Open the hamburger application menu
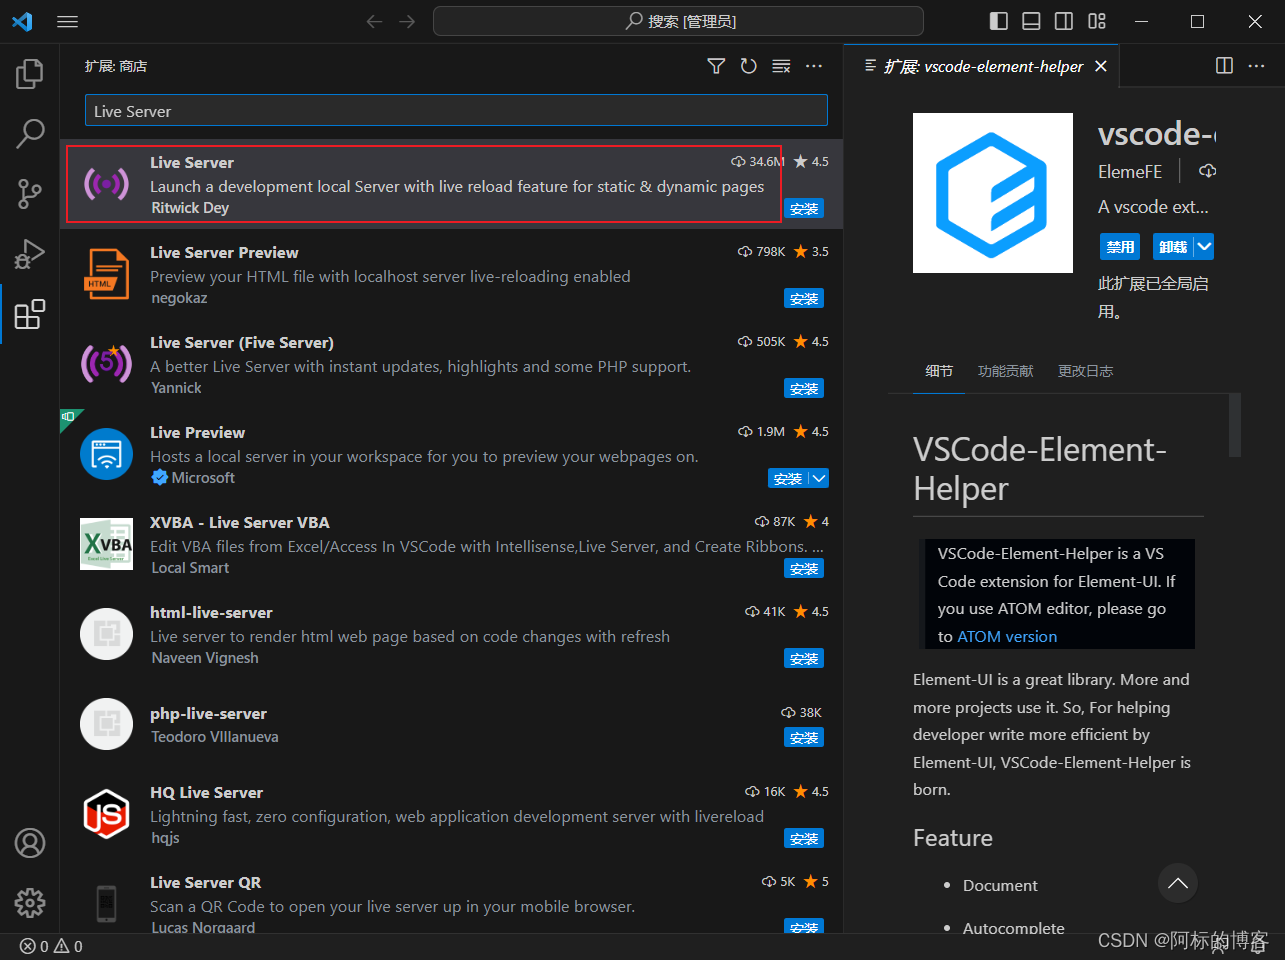1285x960 pixels. click(x=67, y=20)
